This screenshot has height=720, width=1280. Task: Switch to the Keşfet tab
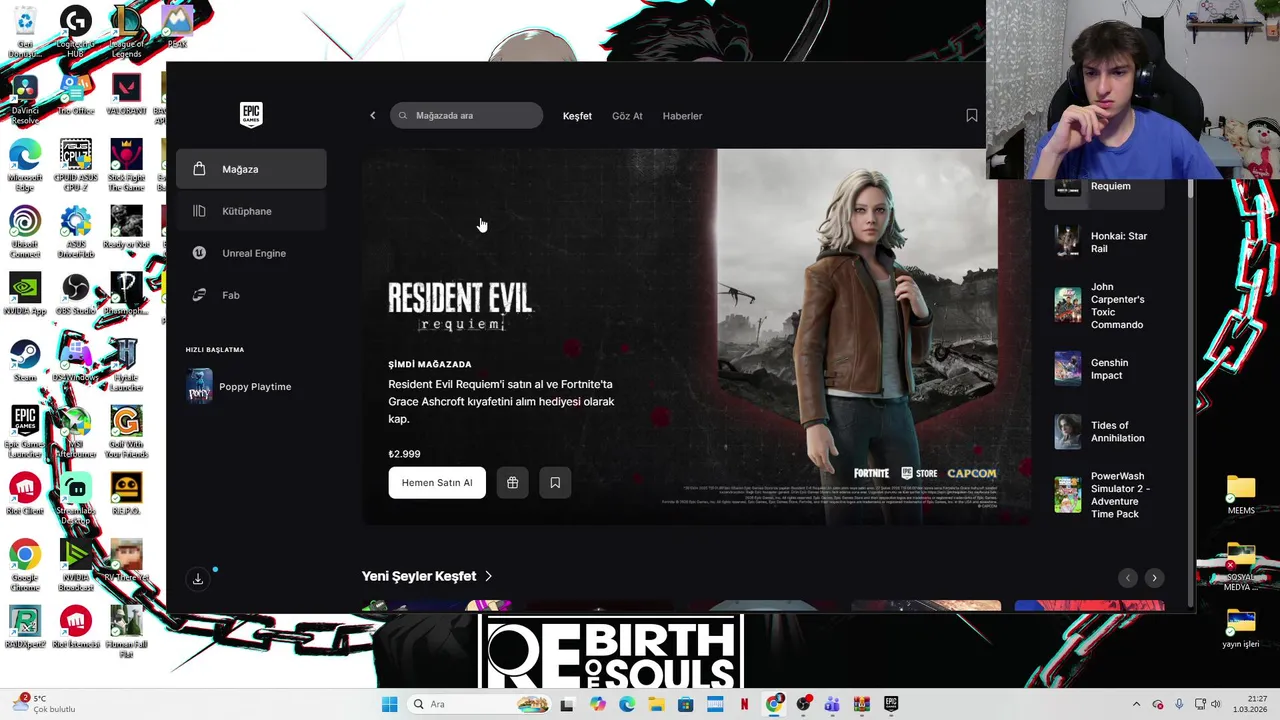point(577,116)
